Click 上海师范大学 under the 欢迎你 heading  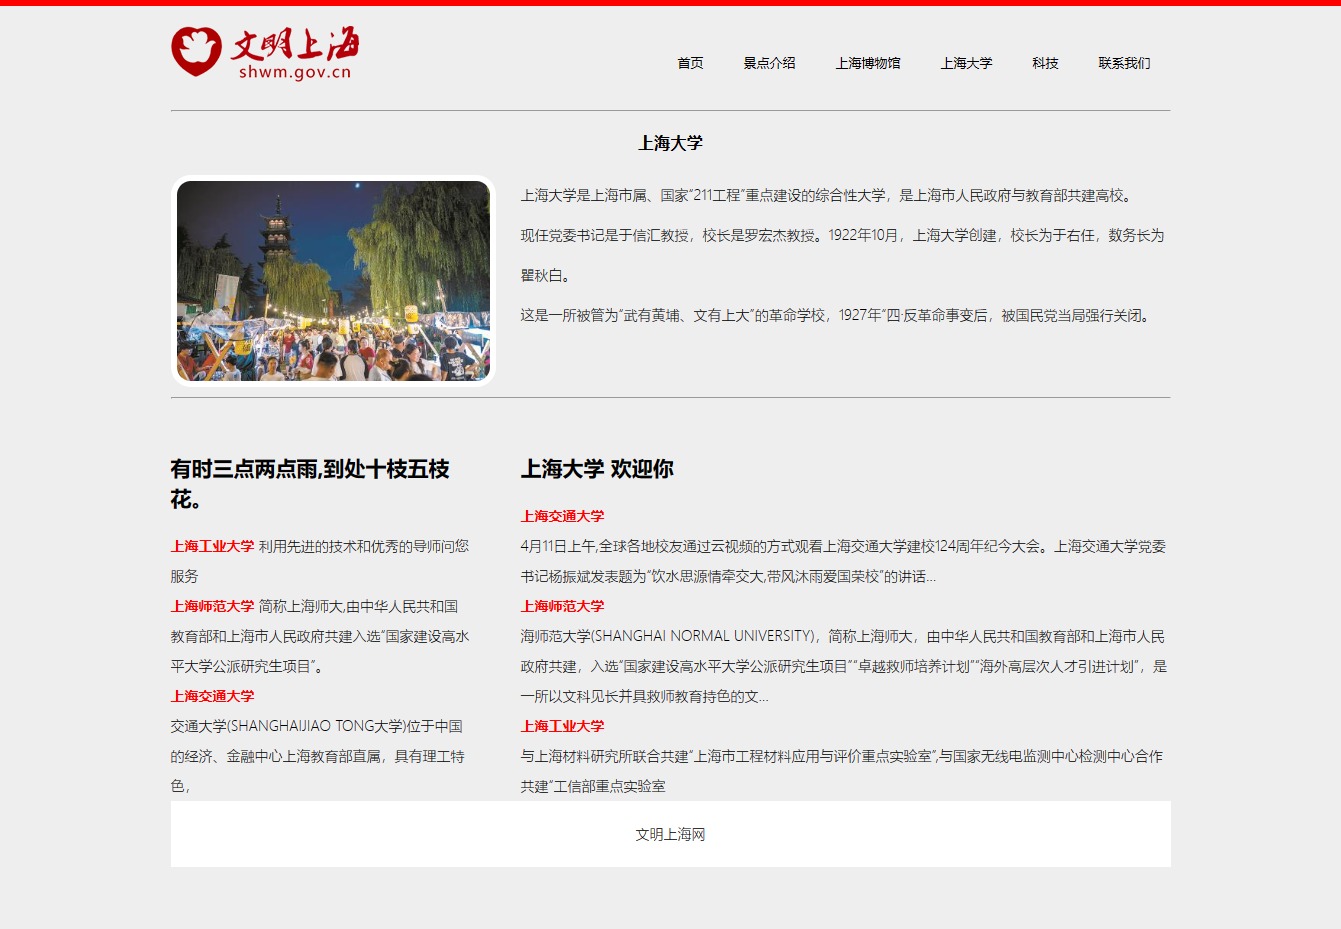(562, 606)
